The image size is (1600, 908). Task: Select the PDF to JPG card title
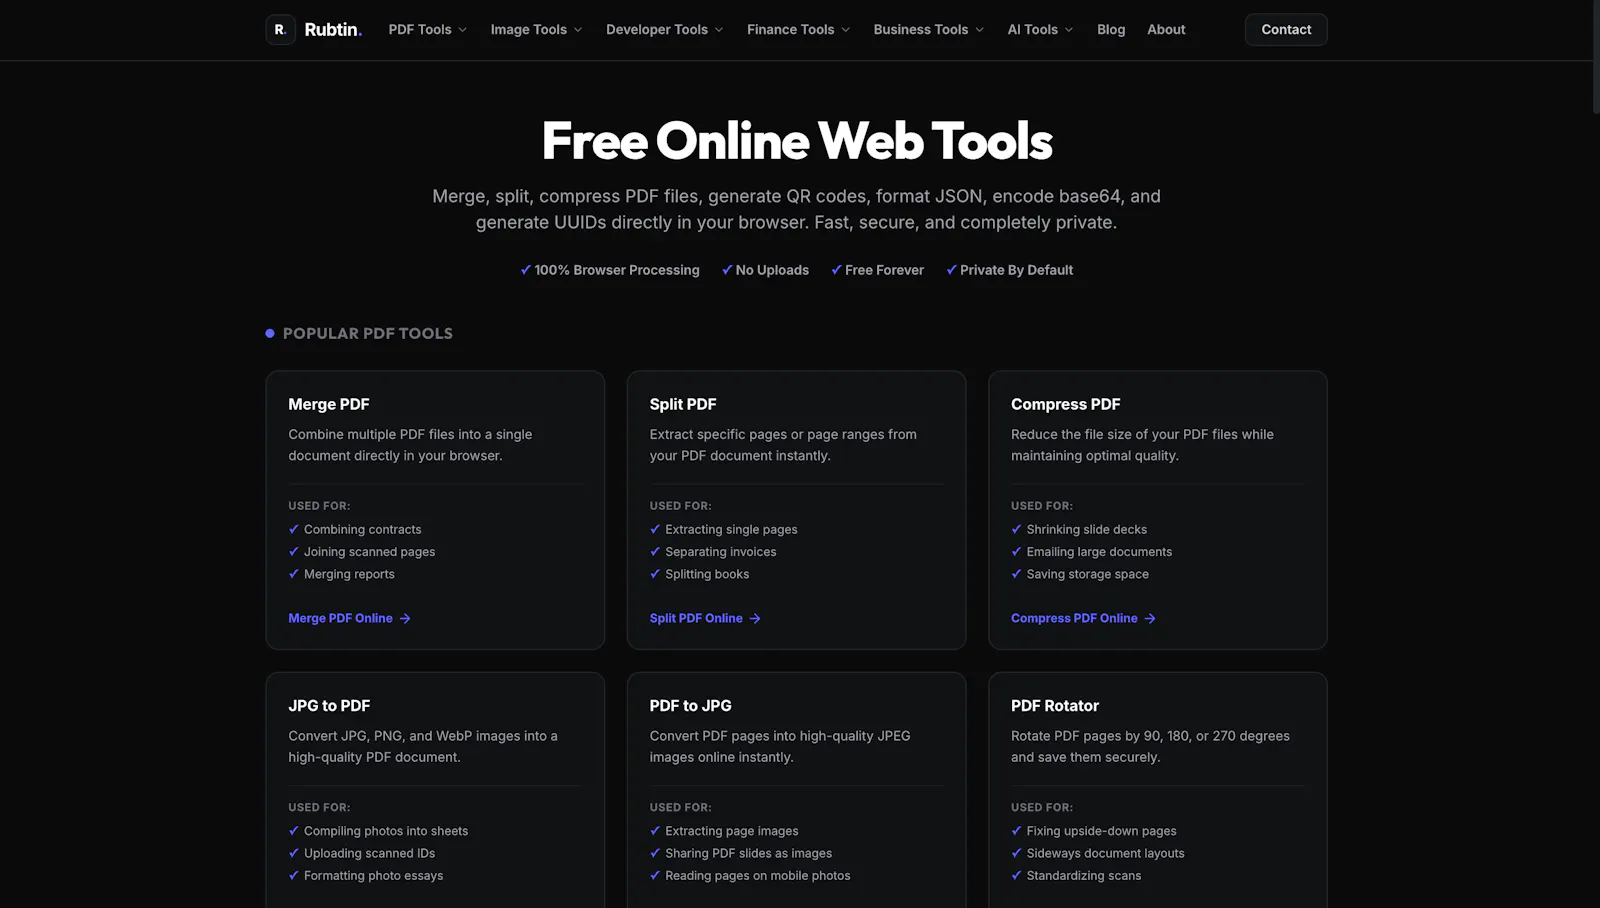tap(690, 706)
